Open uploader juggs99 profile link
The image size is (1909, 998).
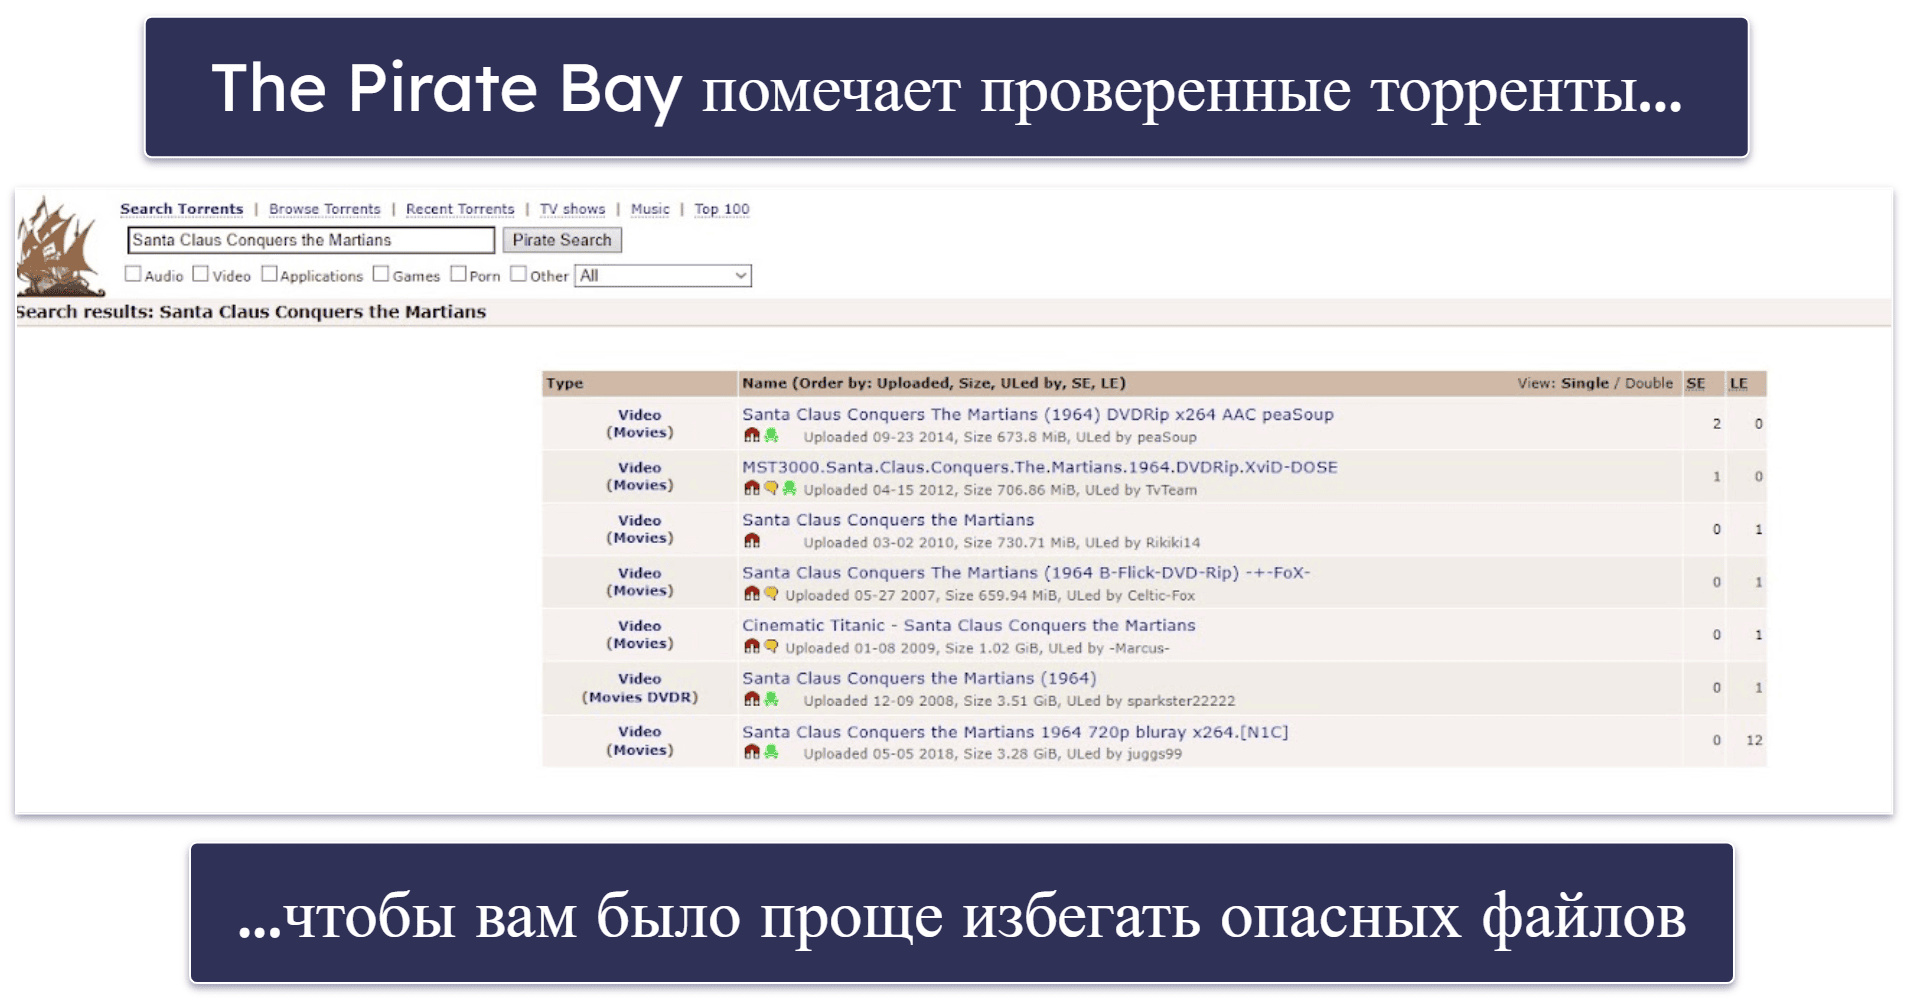(x=1154, y=754)
